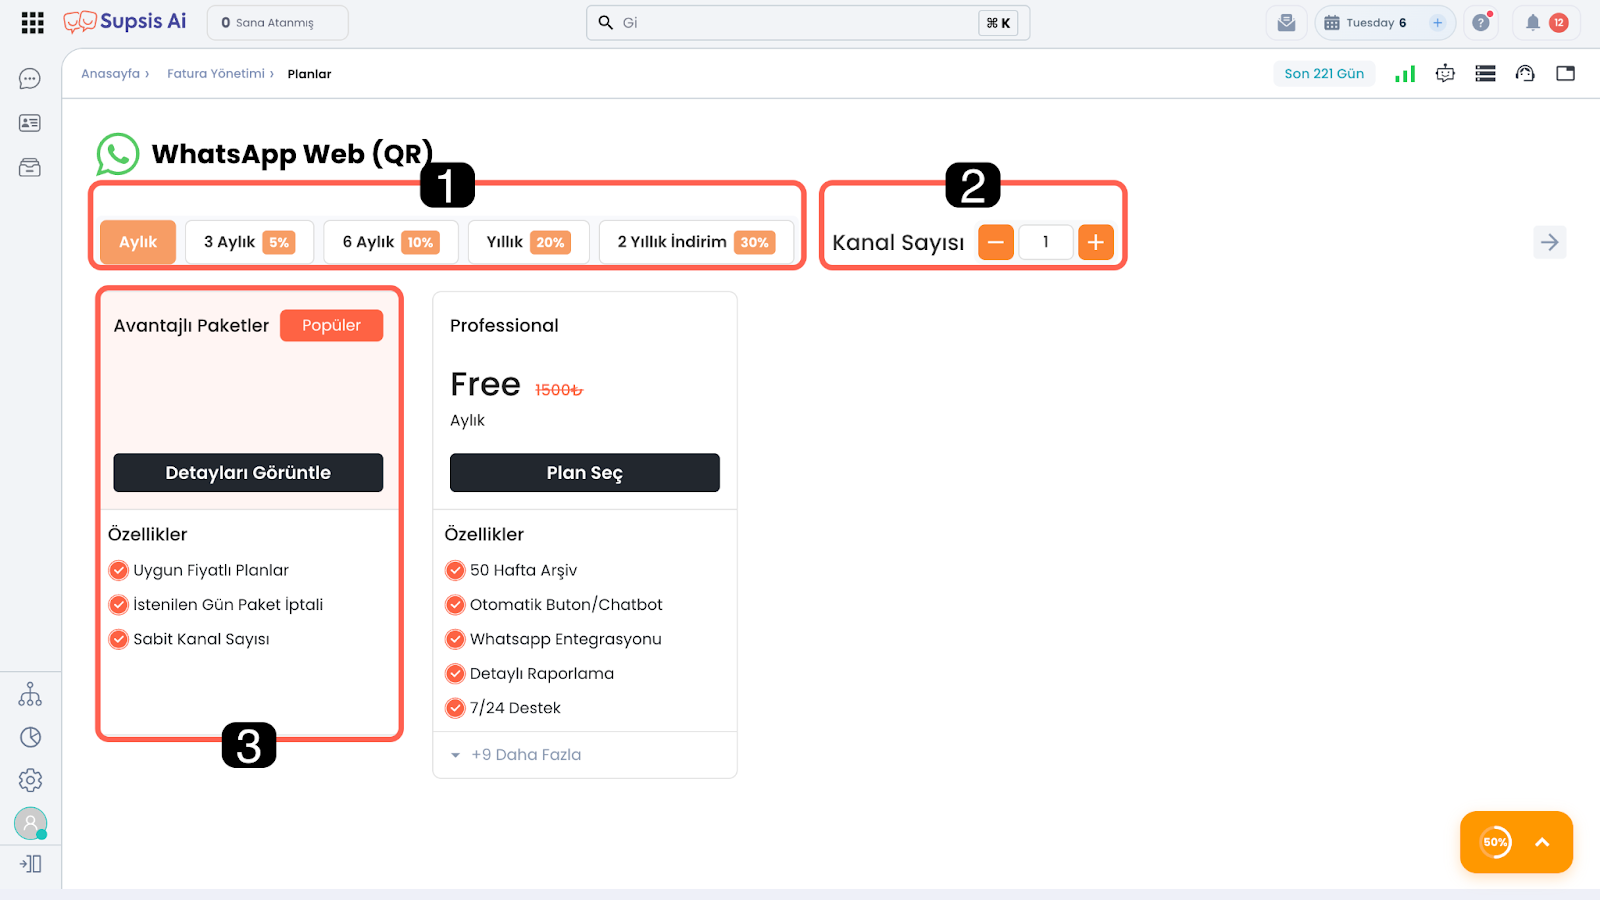Click the headset support icon
This screenshot has width=1600, height=900.
1525,74
